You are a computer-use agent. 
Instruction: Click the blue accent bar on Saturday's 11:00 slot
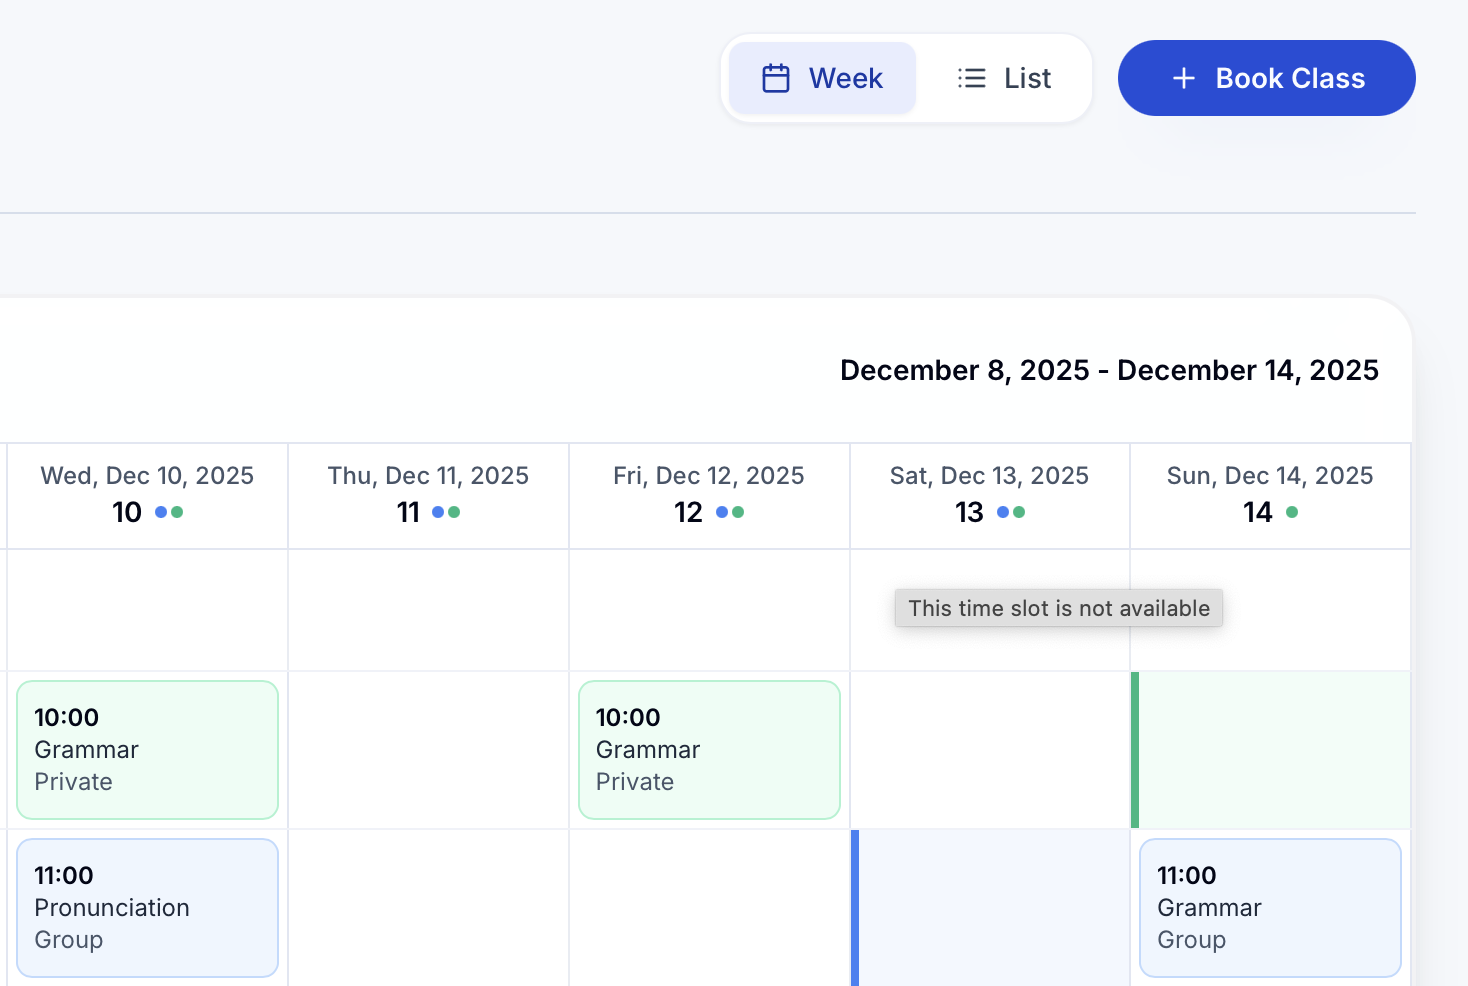click(856, 907)
